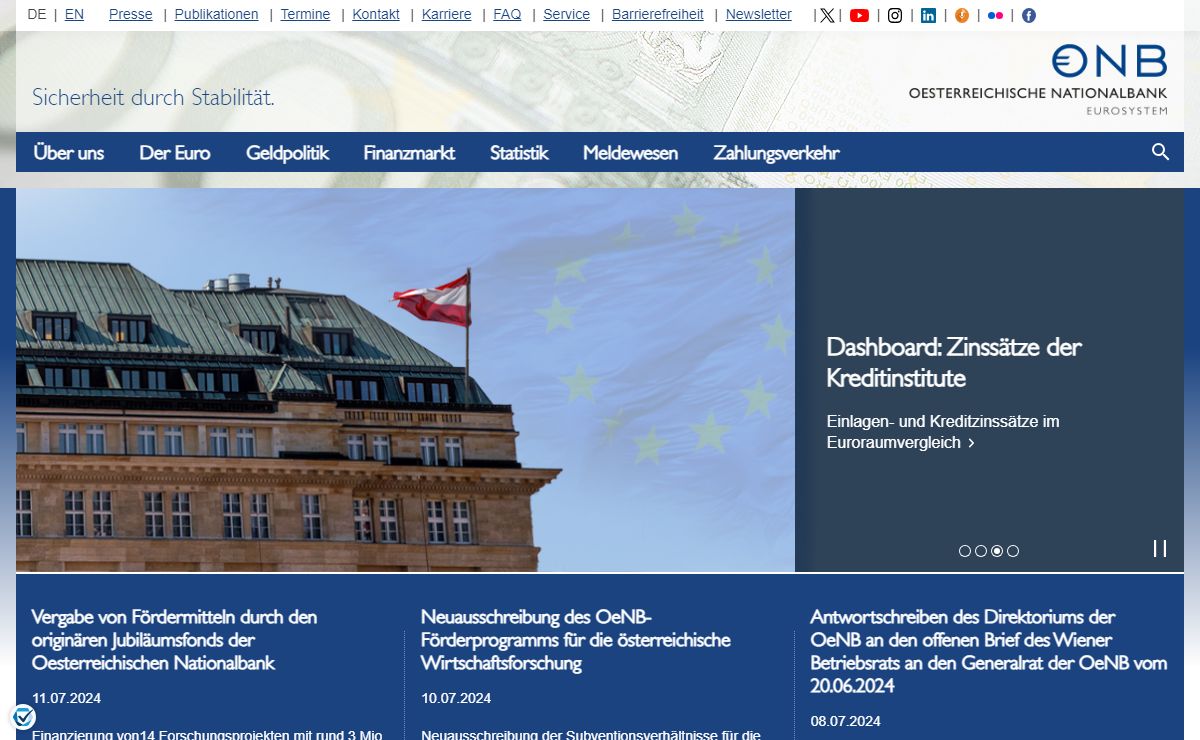The height and width of the screenshot is (740, 1200).
Task: Open Dashboard: Zinssätze der Kreditinstitute headline
Action: (x=954, y=363)
